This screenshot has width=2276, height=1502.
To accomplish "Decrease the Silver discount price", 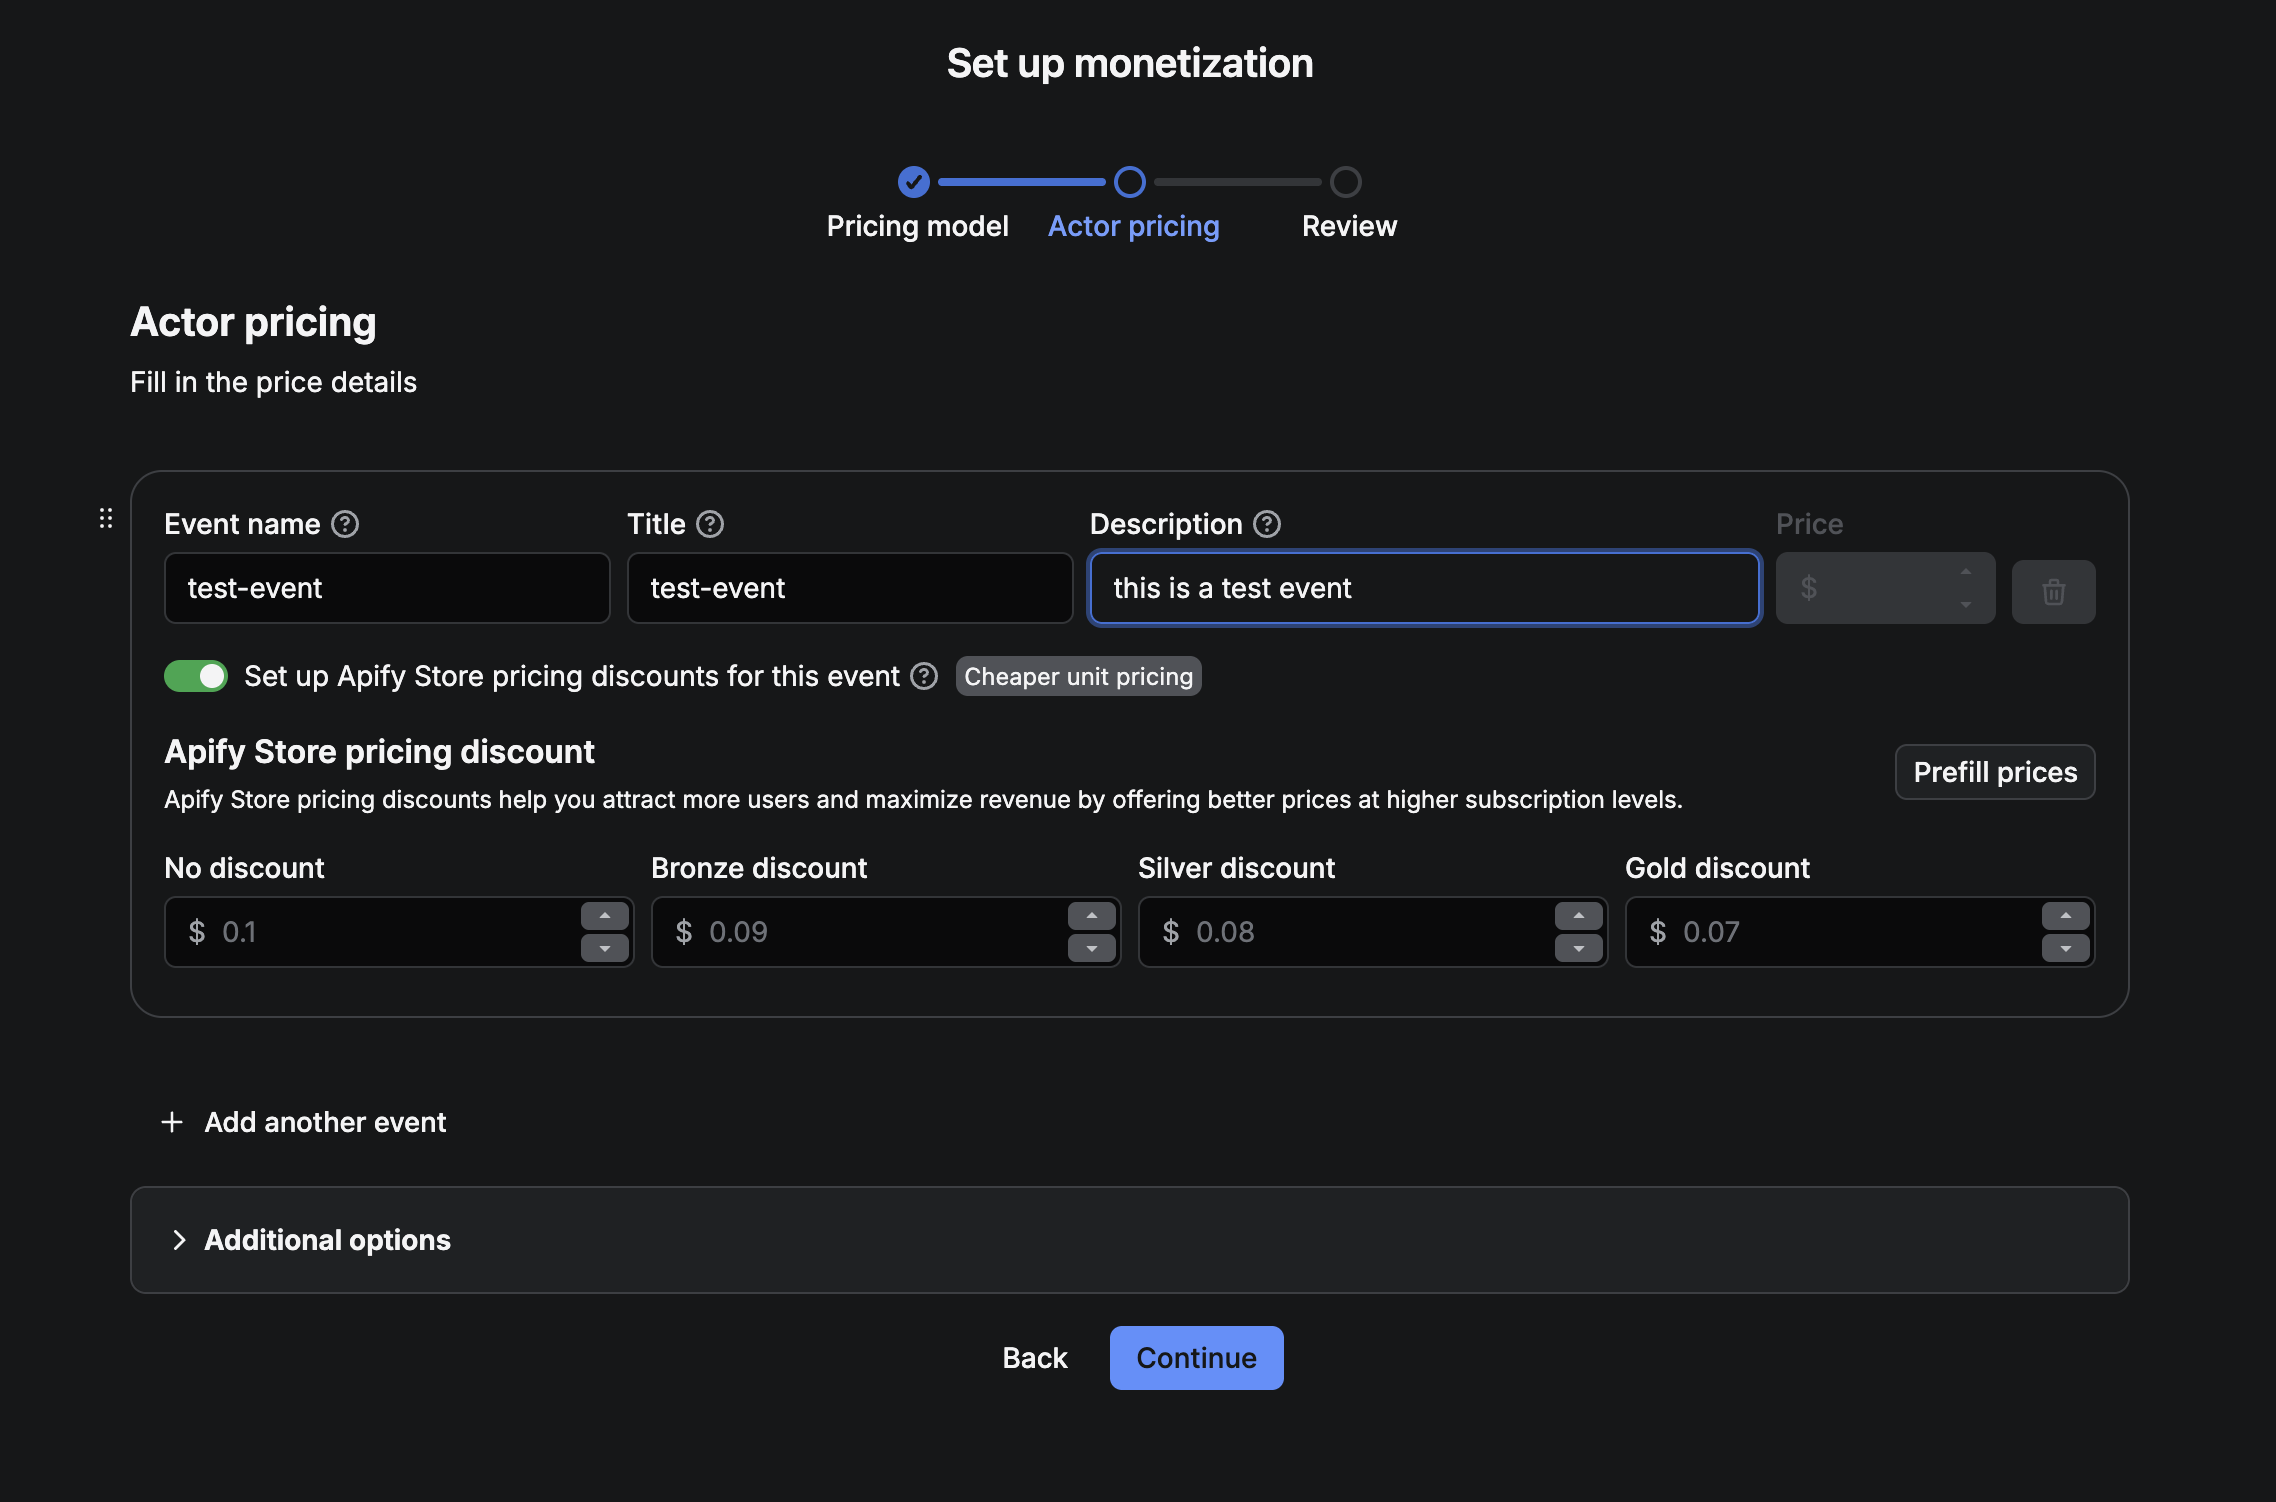I will click(x=1578, y=948).
